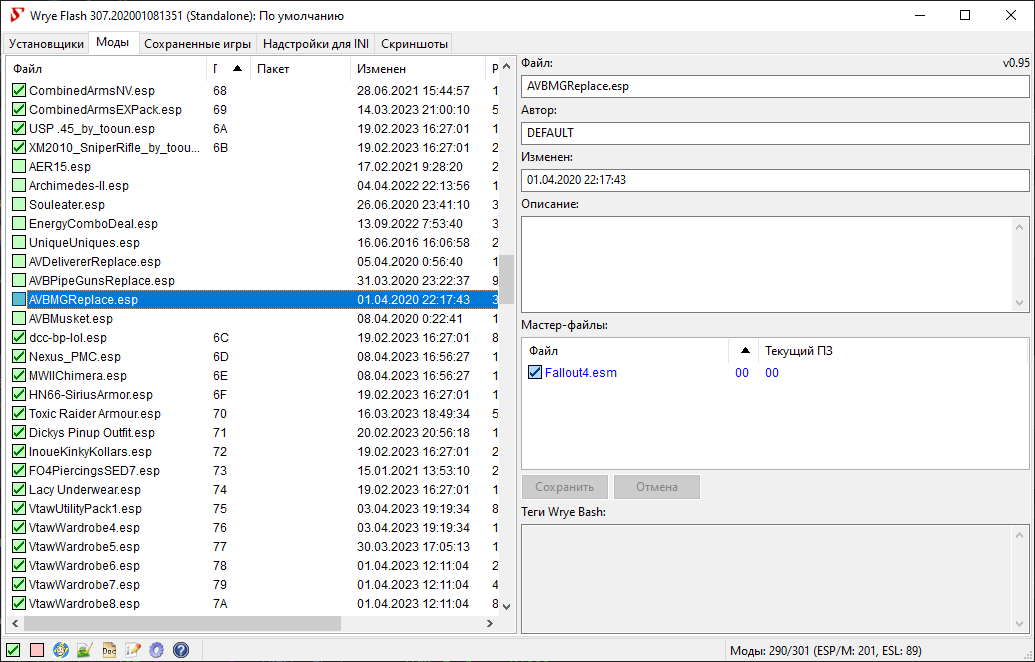Viewport: 1035px width, 662px height.
Task: Click the load order column sort arrow
Action: [x=237, y=69]
